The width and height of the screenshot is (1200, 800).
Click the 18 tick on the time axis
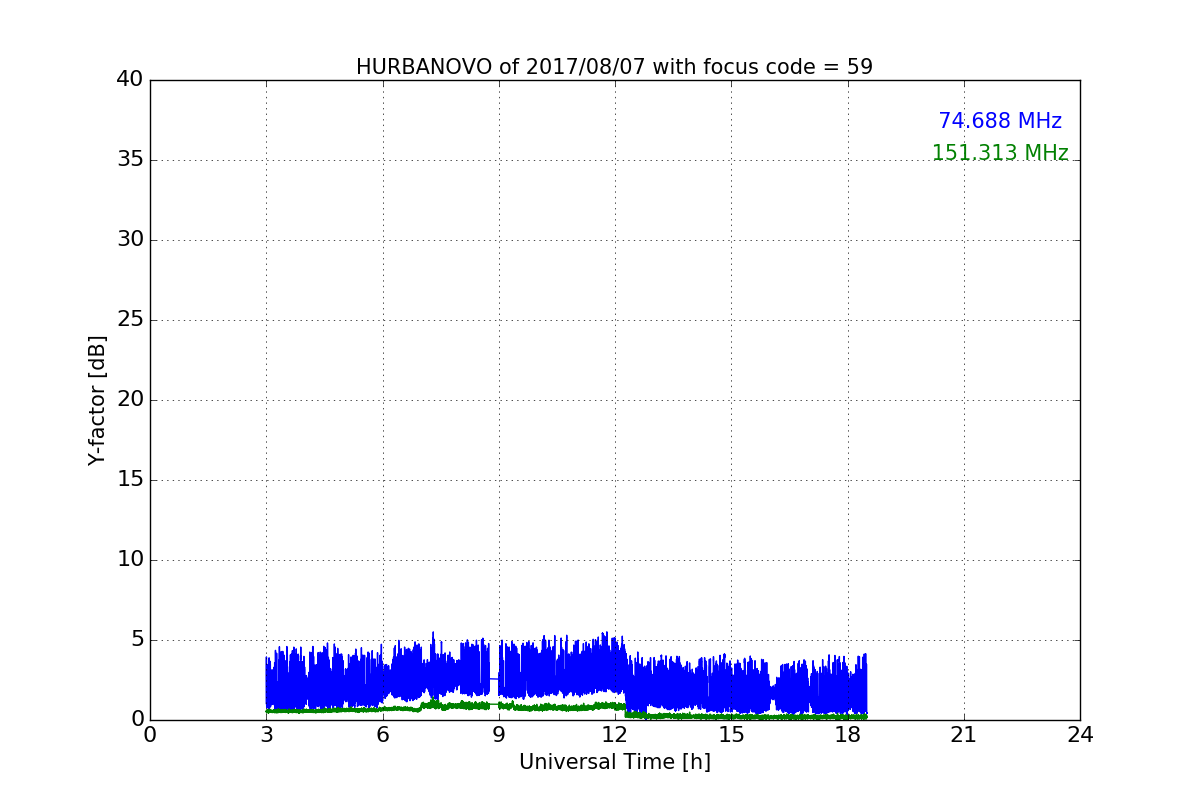[848, 735]
